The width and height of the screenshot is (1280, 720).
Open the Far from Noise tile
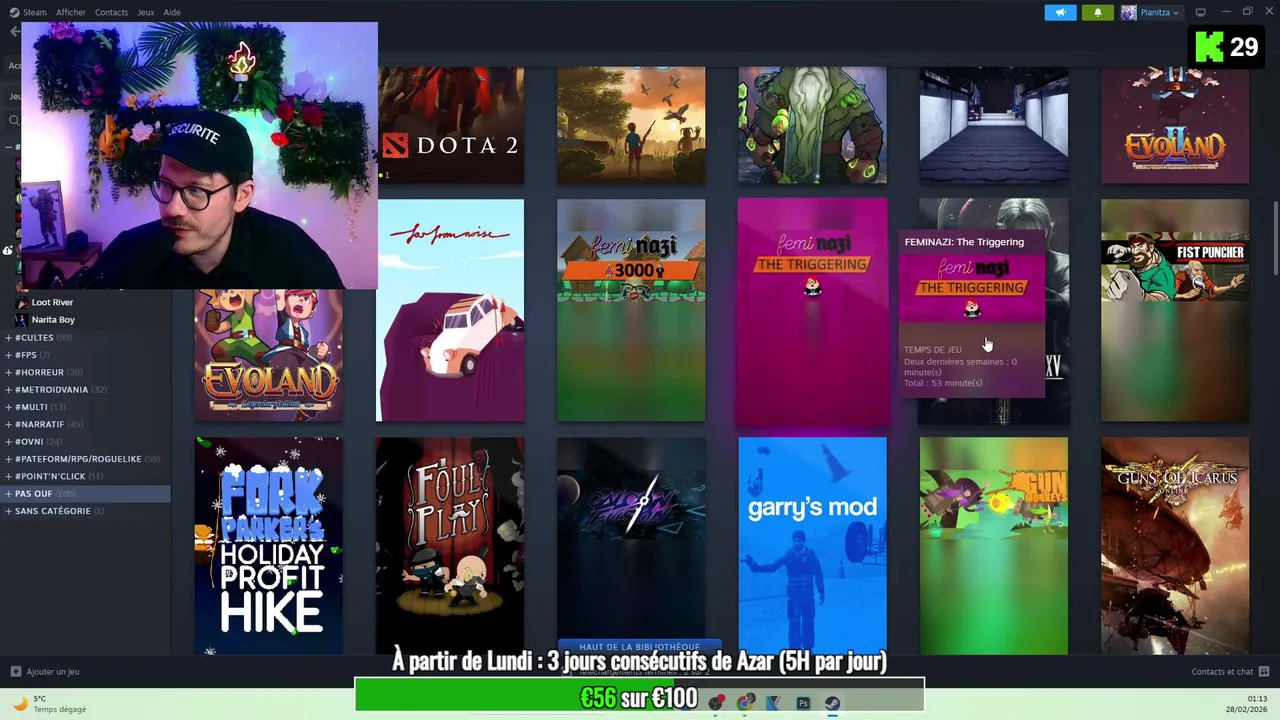450,310
